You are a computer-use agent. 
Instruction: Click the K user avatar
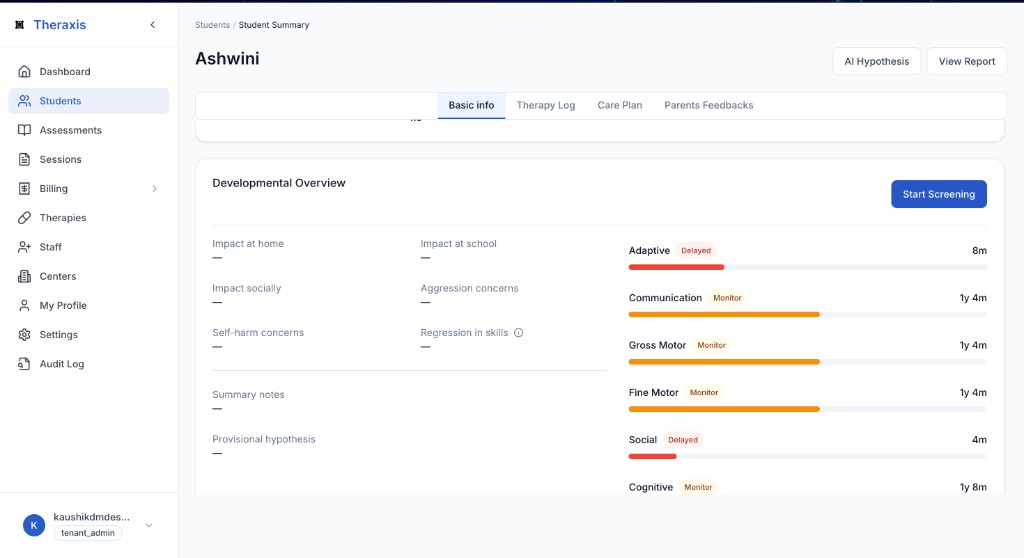[34, 525]
